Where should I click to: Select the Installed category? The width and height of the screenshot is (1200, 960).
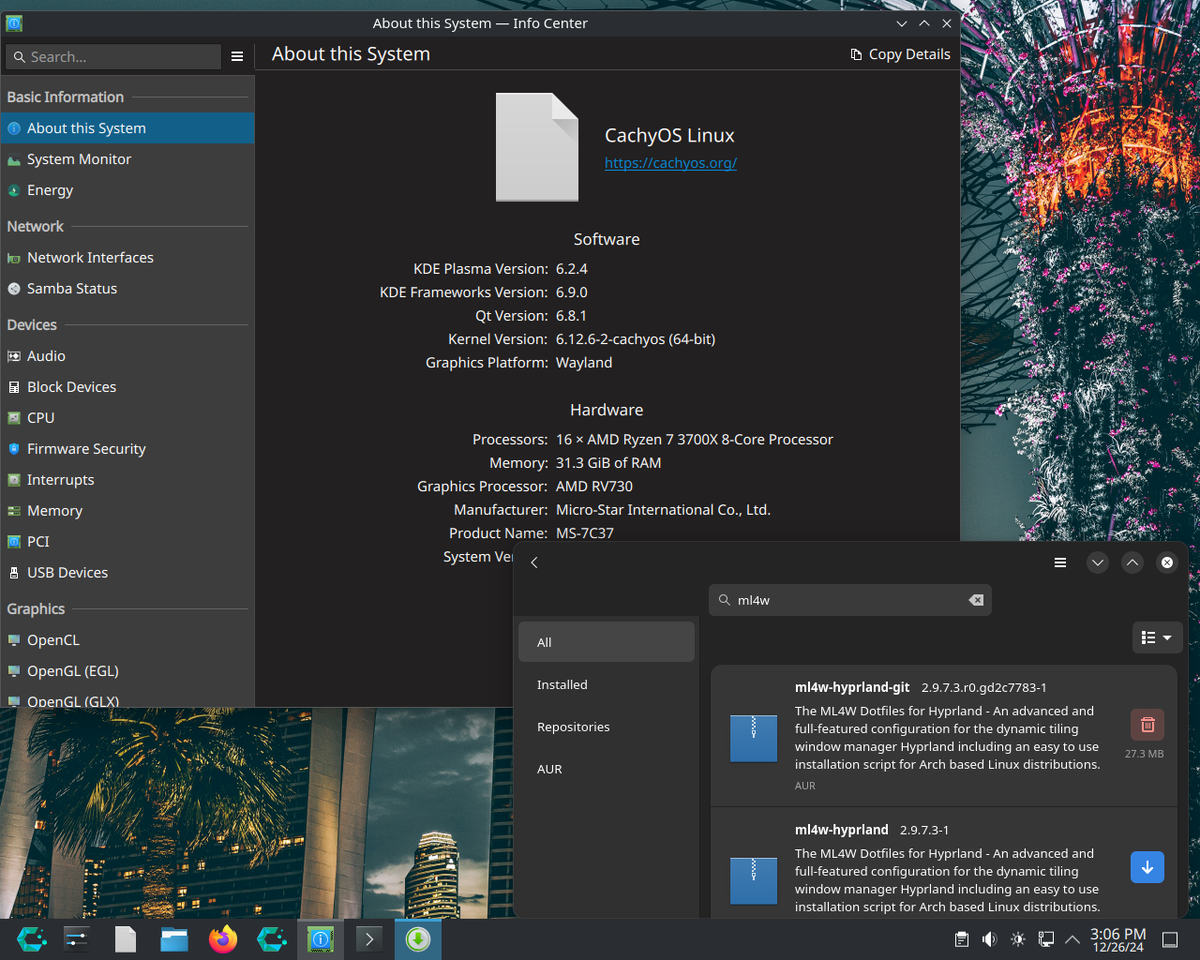pyautogui.click(x=606, y=684)
